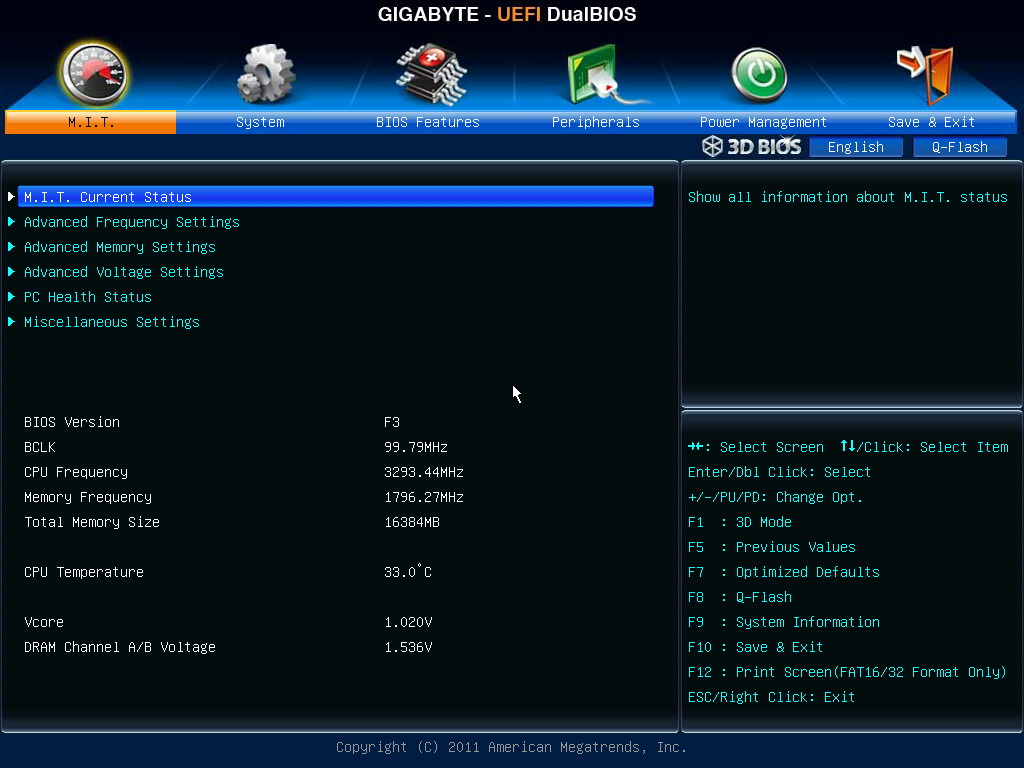Open the BIOS Features tab label
The image size is (1024, 768).
(428, 122)
